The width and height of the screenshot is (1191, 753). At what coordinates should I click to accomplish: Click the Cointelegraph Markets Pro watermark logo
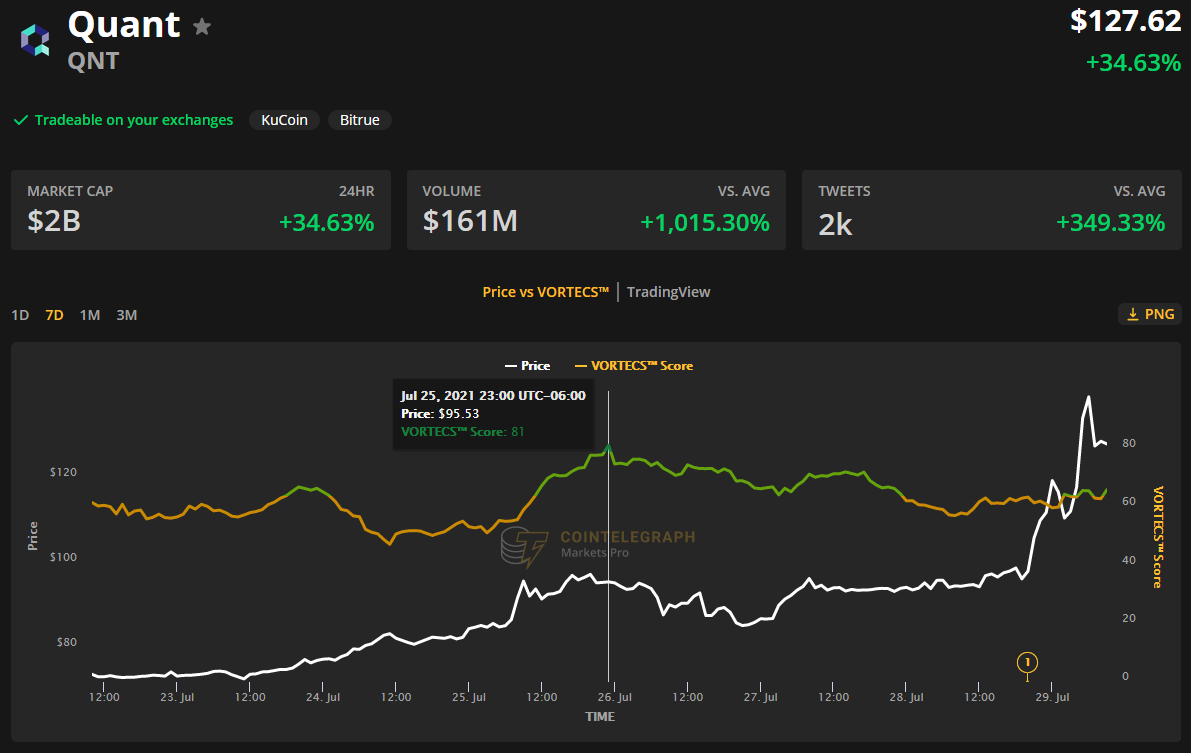[524, 549]
